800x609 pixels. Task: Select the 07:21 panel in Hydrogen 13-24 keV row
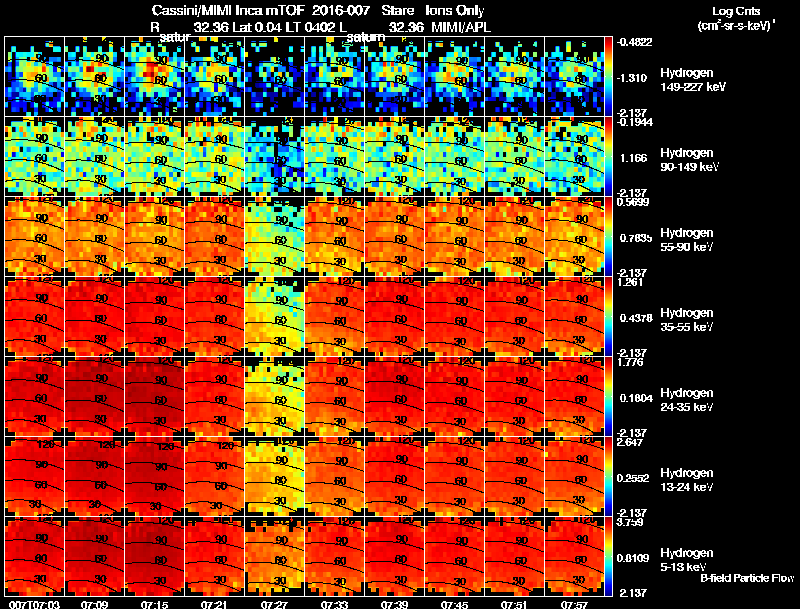(x=214, y=476)
